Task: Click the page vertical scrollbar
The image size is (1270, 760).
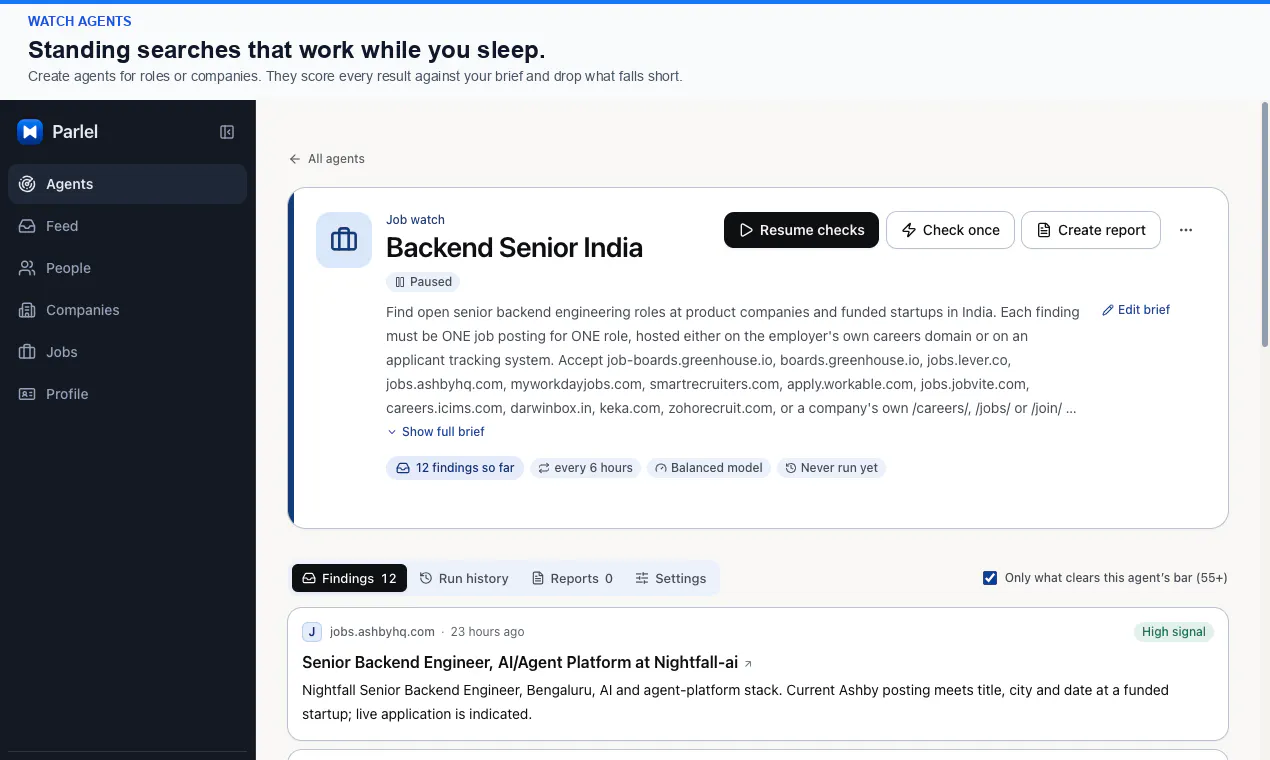Action: [1265, 224]
